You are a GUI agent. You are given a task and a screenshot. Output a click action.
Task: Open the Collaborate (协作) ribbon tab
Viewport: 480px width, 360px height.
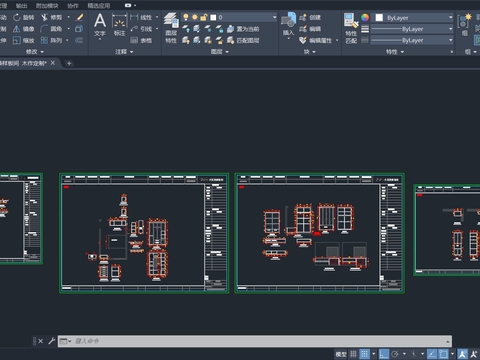coord(73,5)
